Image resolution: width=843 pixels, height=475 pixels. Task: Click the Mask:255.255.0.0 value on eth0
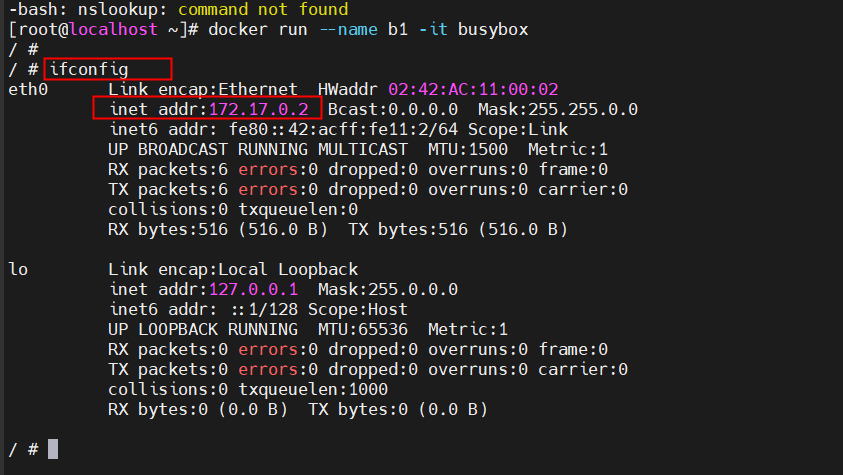pos(558,109)
